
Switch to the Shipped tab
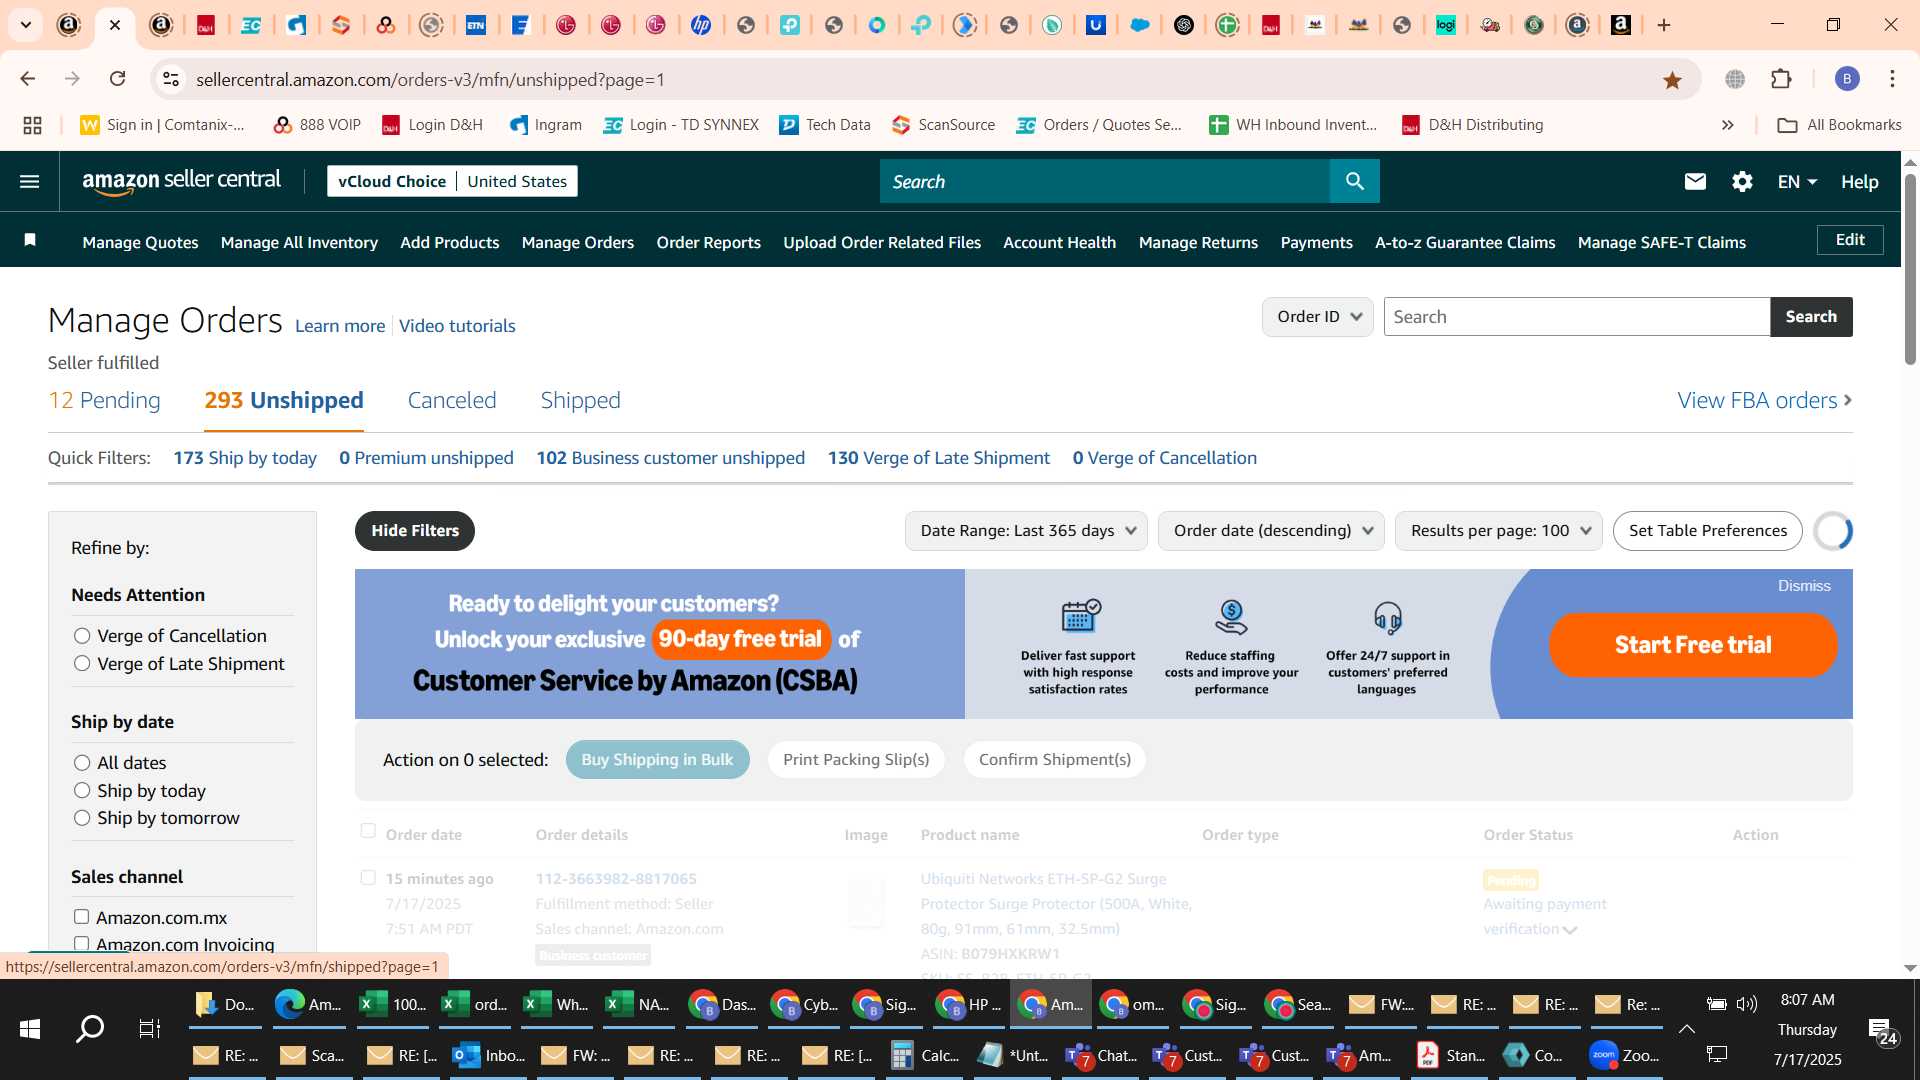coord(581,401)
